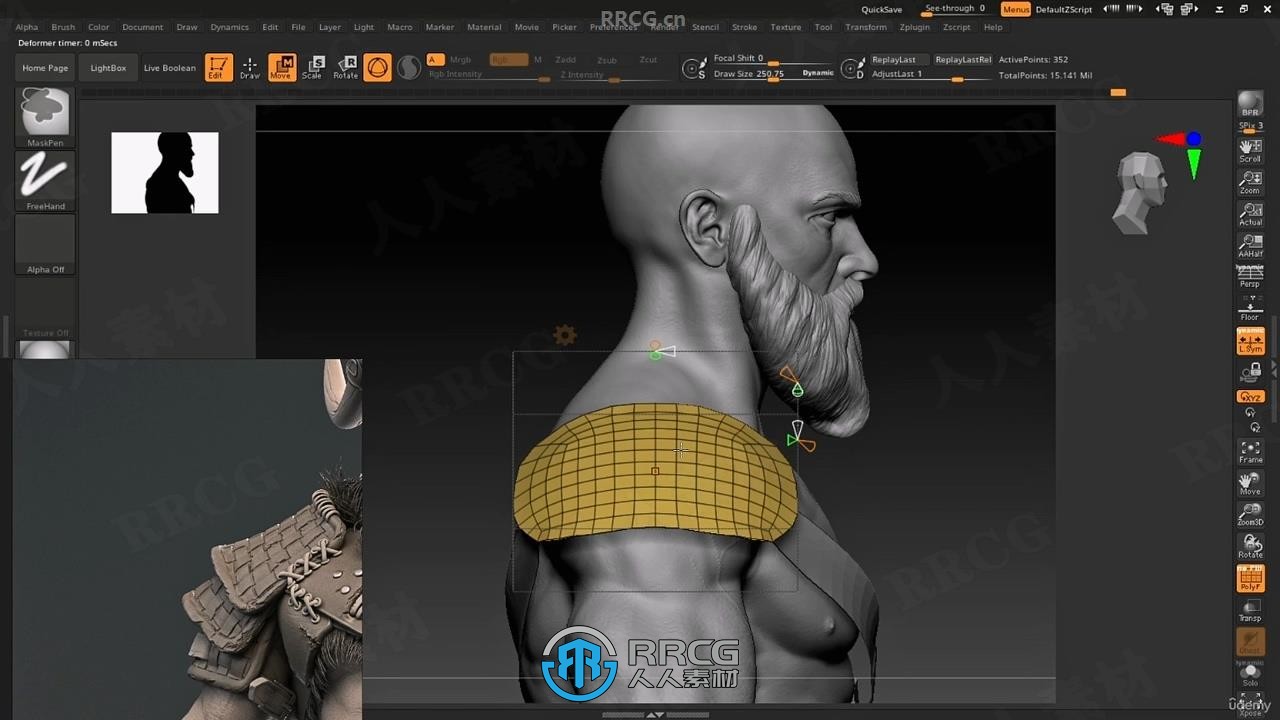The width and height of the screenshot is (1280, 720).
Task: Click the Scroll canvas icon
Action: (1250, 151)
